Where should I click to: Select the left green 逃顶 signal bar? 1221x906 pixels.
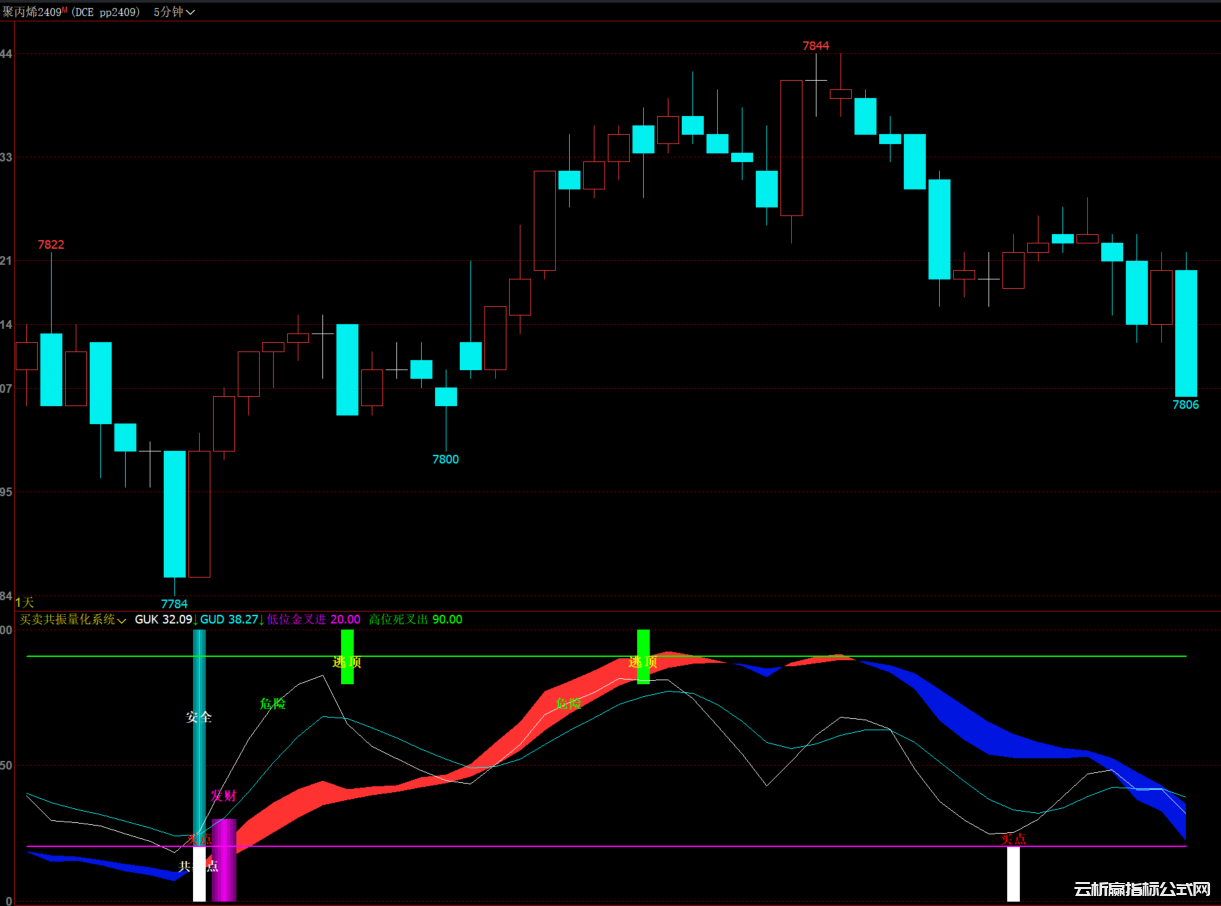pos(347,656)
